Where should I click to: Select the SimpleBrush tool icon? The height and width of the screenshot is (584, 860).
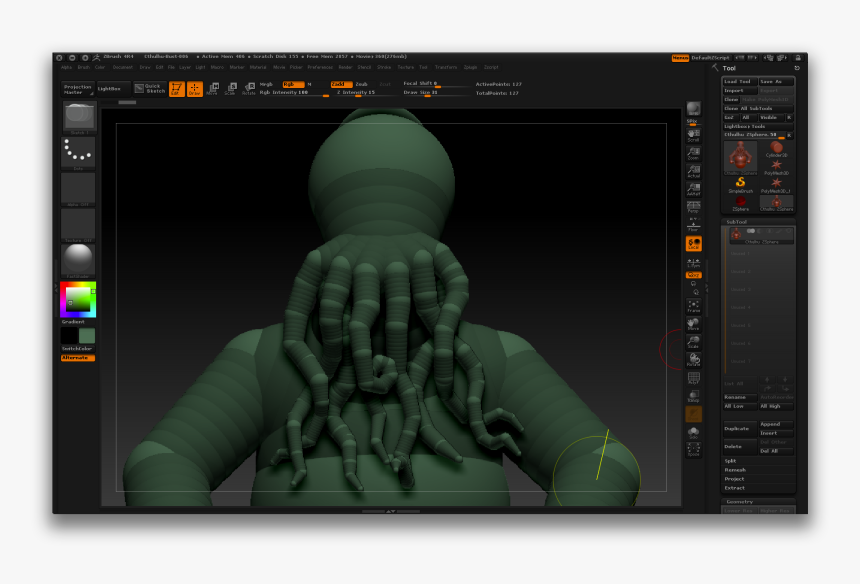739,182
